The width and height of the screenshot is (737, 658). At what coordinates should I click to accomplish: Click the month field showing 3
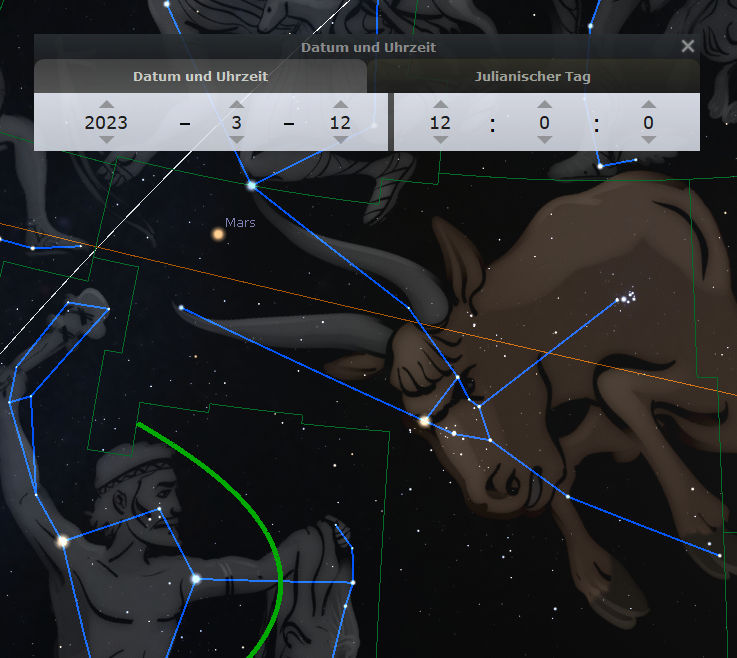pos(236,123)
